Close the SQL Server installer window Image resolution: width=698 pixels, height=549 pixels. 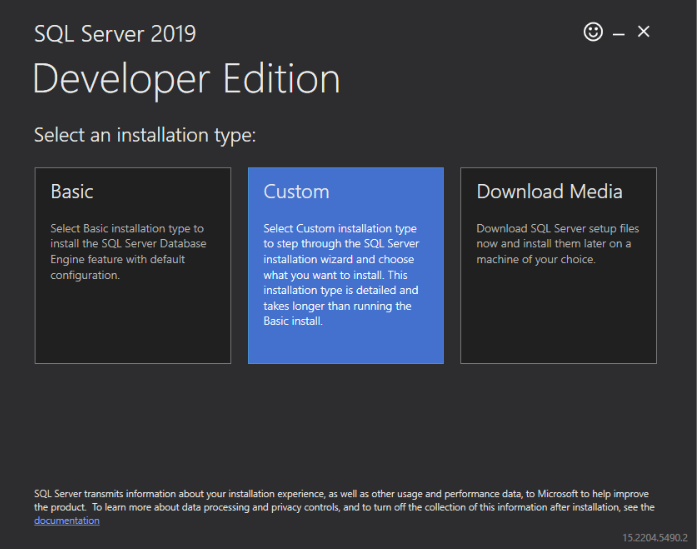pos(643,32)
